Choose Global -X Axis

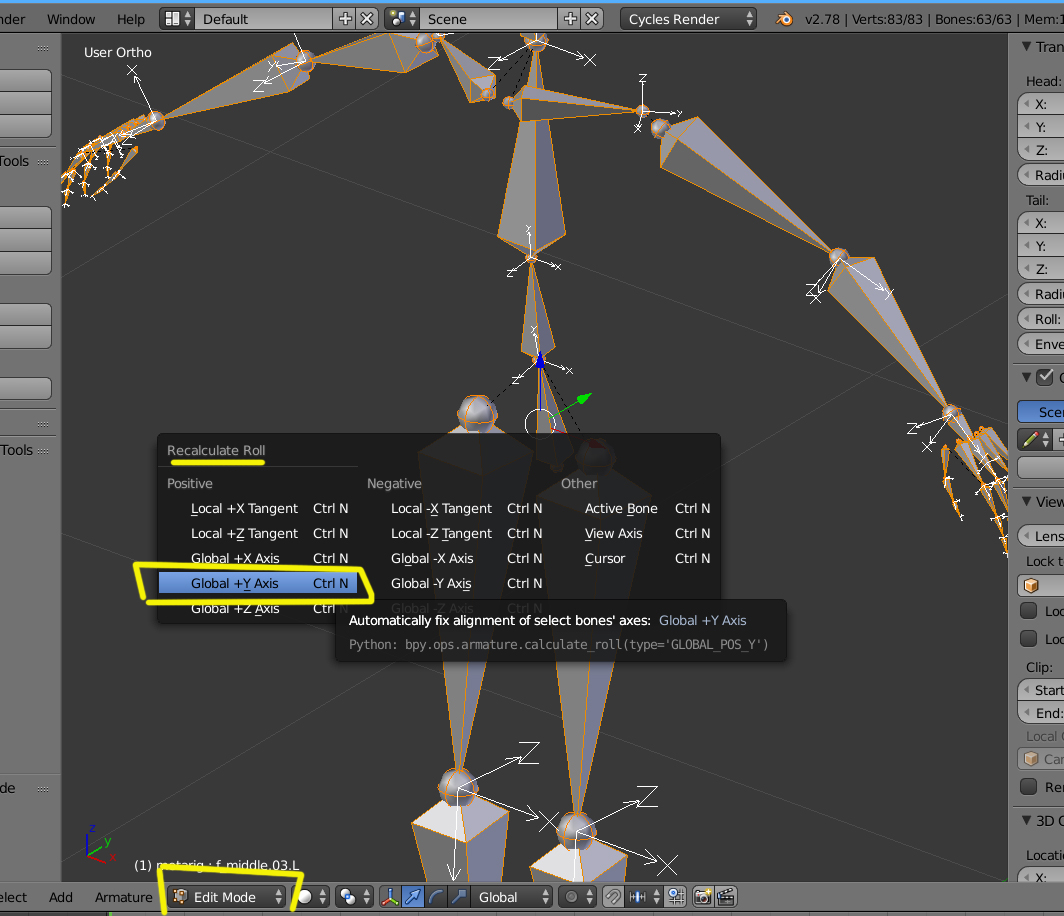point(458,558)
